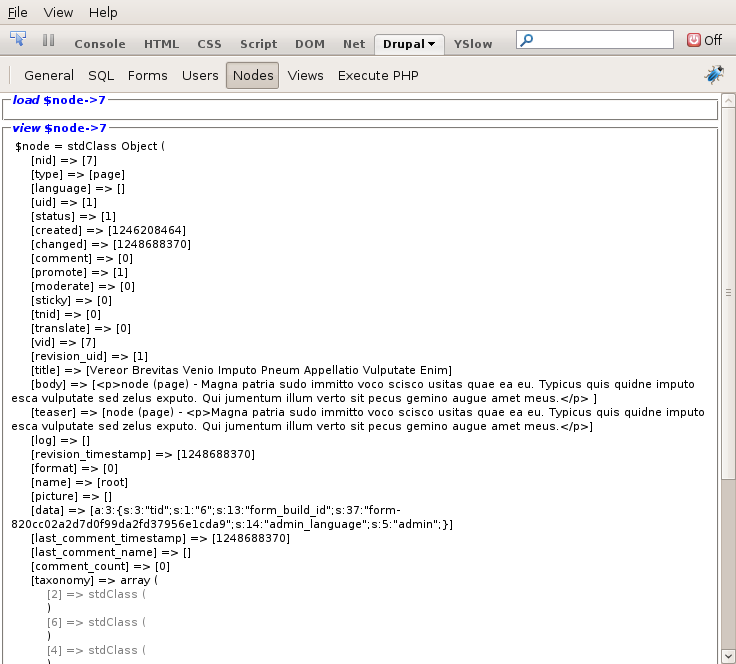
Task: Switch to the HTML tab
Action: 161,44
